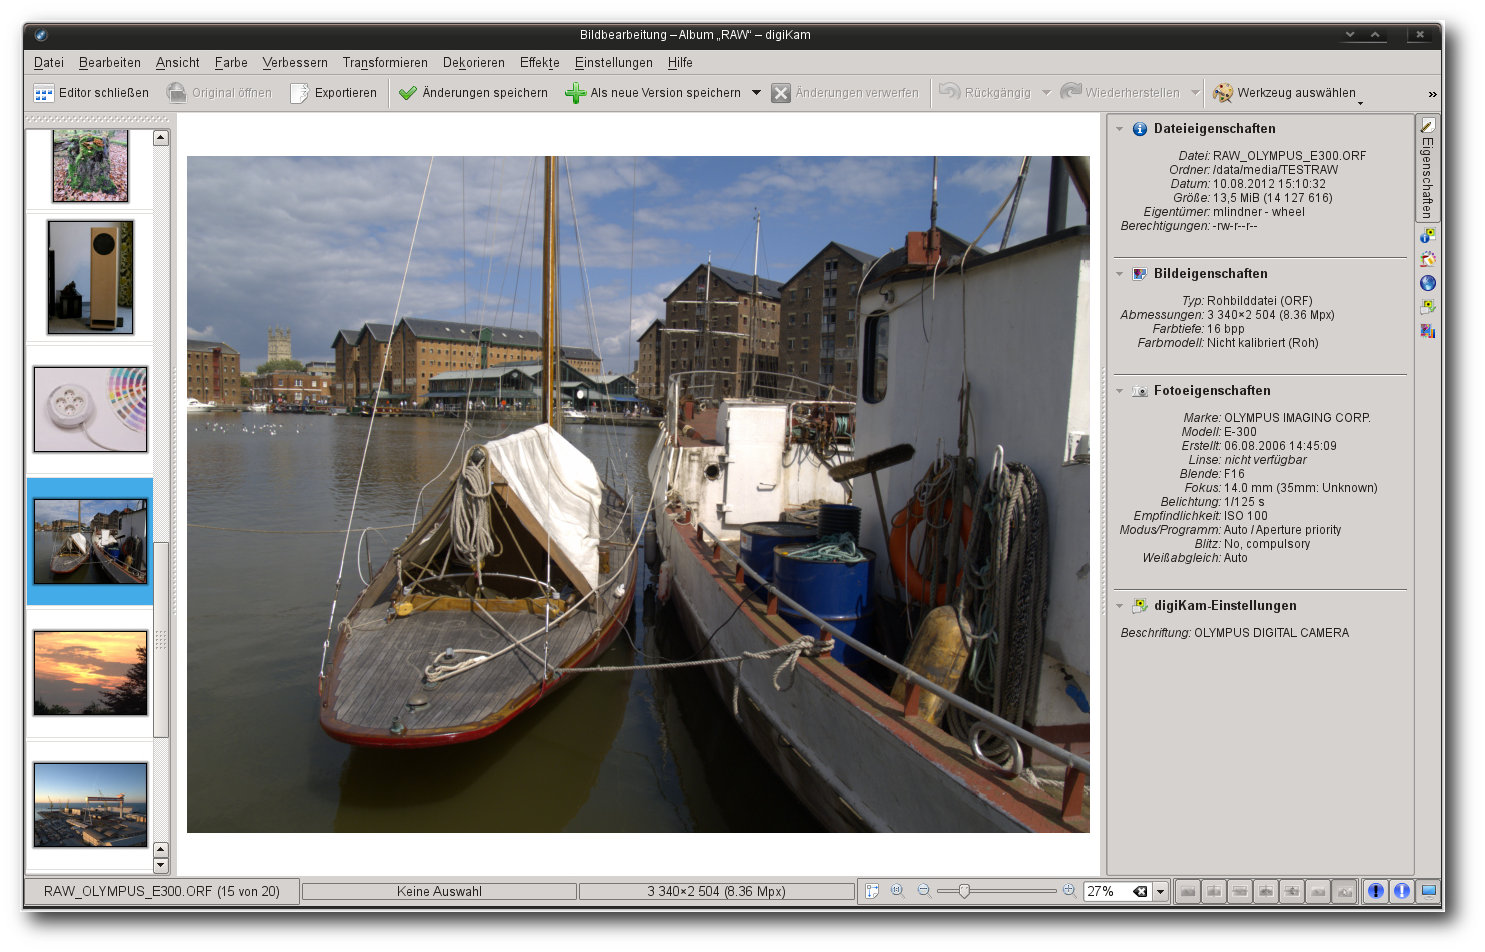The height and width of the screenshot is (952, 1485).
Task: Click the Editor schließen toolbar button
Action: [91, 93]
